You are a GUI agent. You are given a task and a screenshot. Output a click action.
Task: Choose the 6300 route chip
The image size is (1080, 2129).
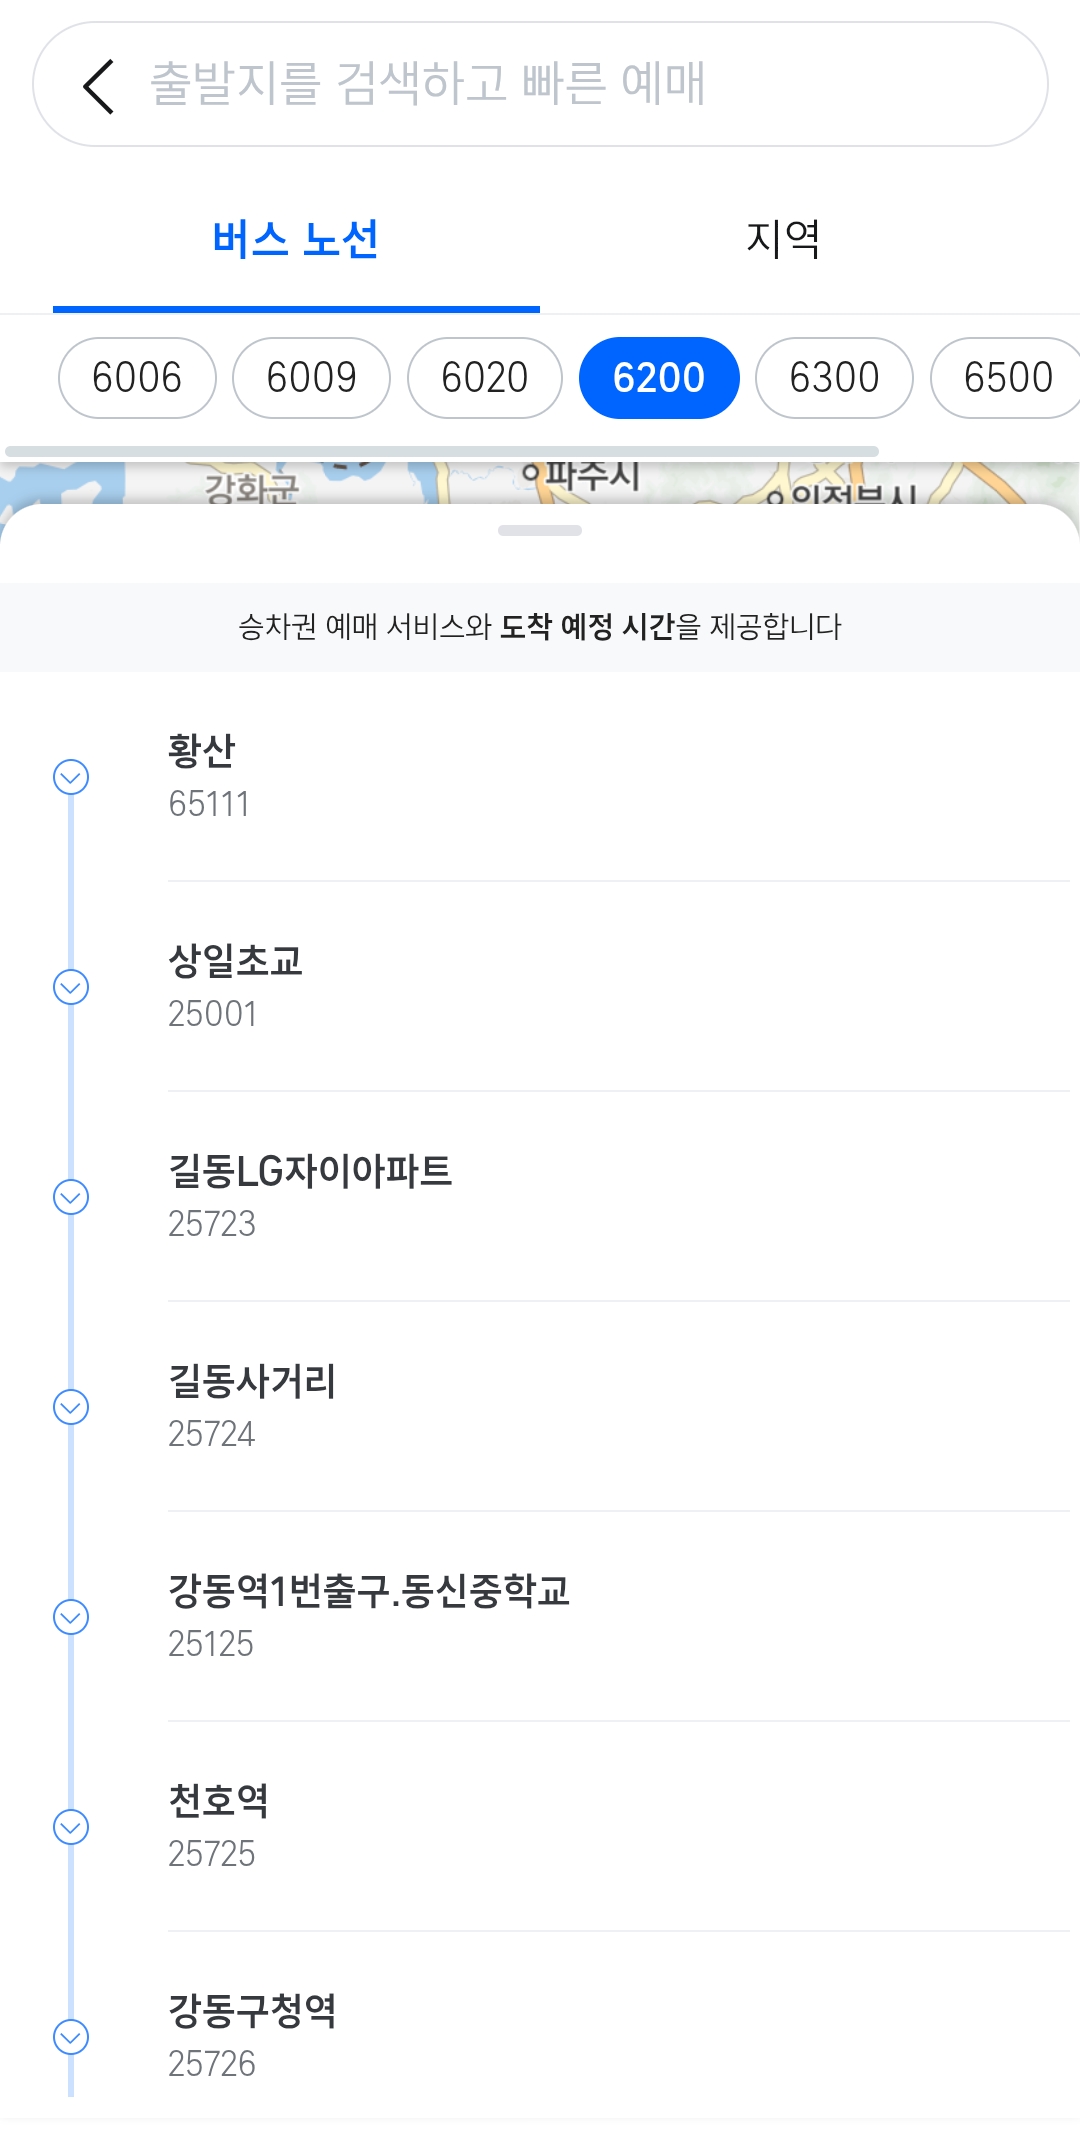(x=834, y=378)
